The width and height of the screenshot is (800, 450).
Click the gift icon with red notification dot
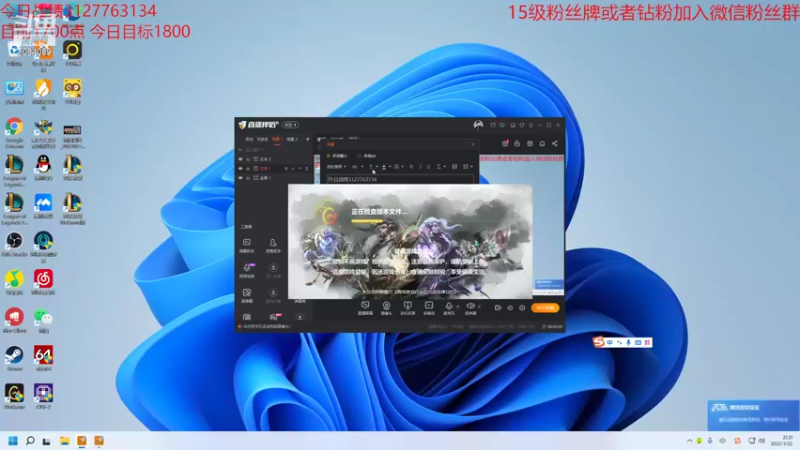[505, 143]
